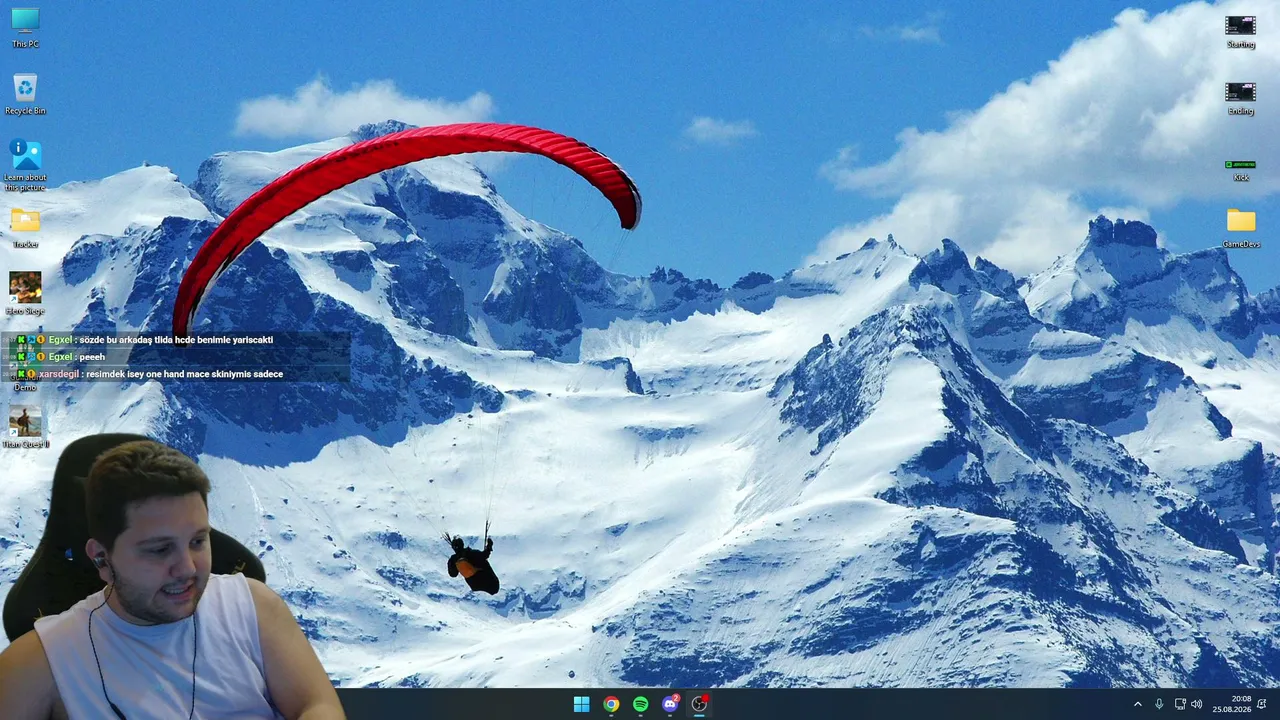Select the This PC desktop icon
The height and width of the screenshot is (720, 1280).
point(25,27)
